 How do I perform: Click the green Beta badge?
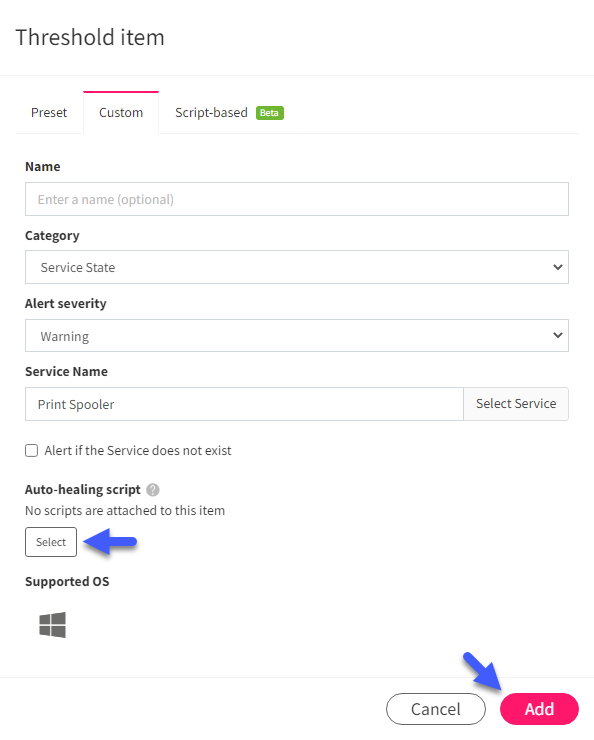[x=269, y=113]
